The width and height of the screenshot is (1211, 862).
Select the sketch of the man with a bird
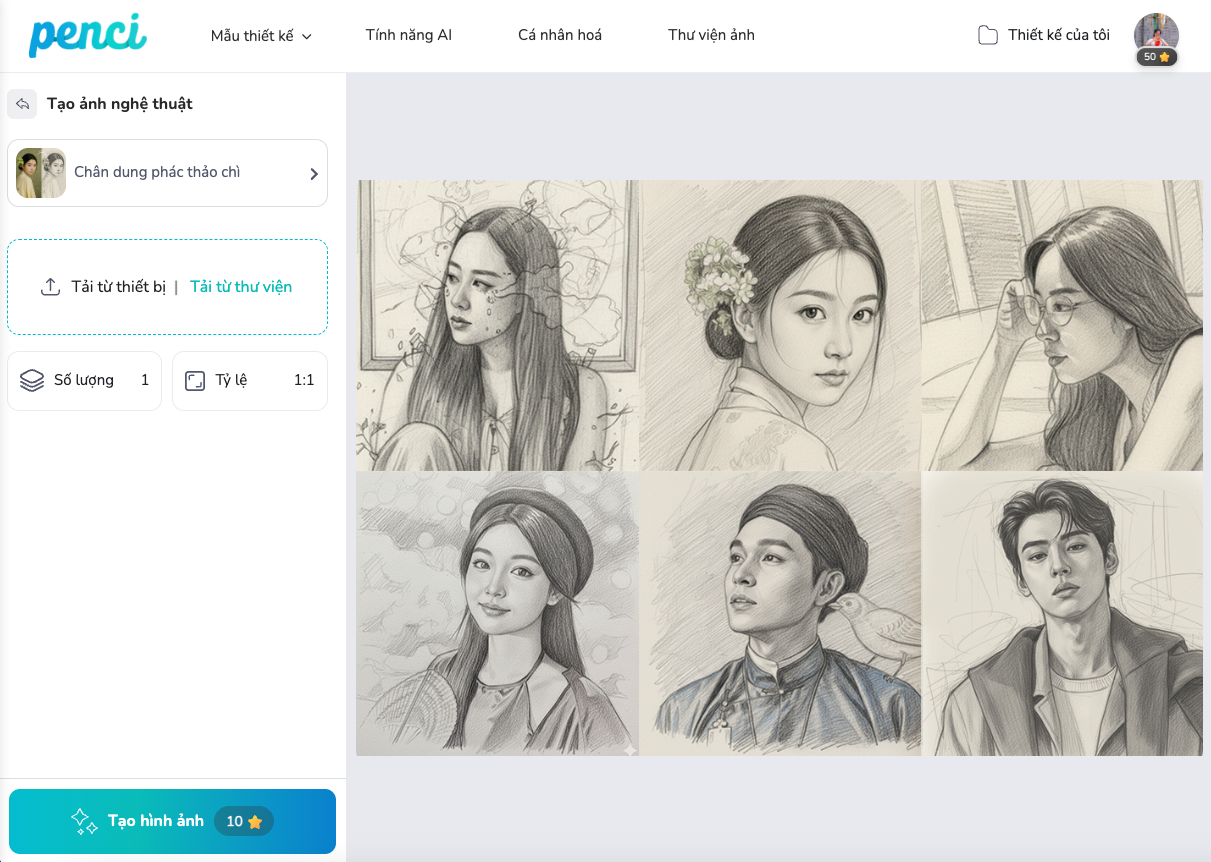[780, 613]
